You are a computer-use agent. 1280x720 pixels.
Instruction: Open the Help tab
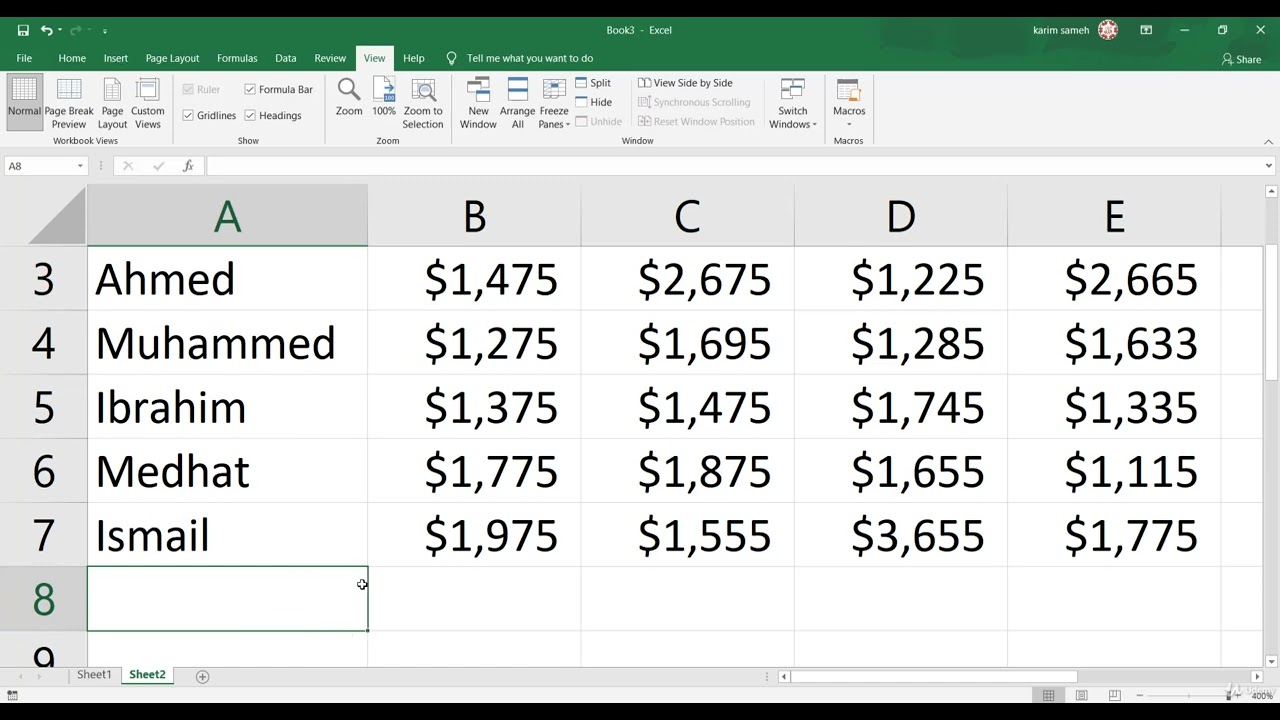414,58
